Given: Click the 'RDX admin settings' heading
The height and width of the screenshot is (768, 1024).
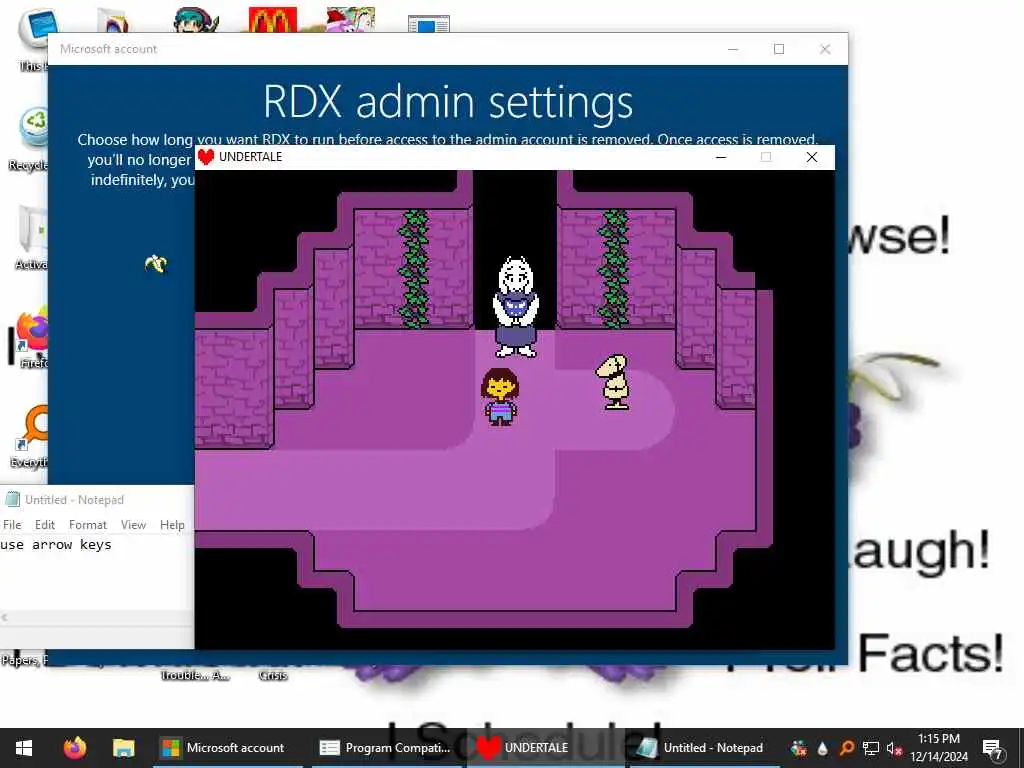Looking at the screenshot, I should [448, 102].
